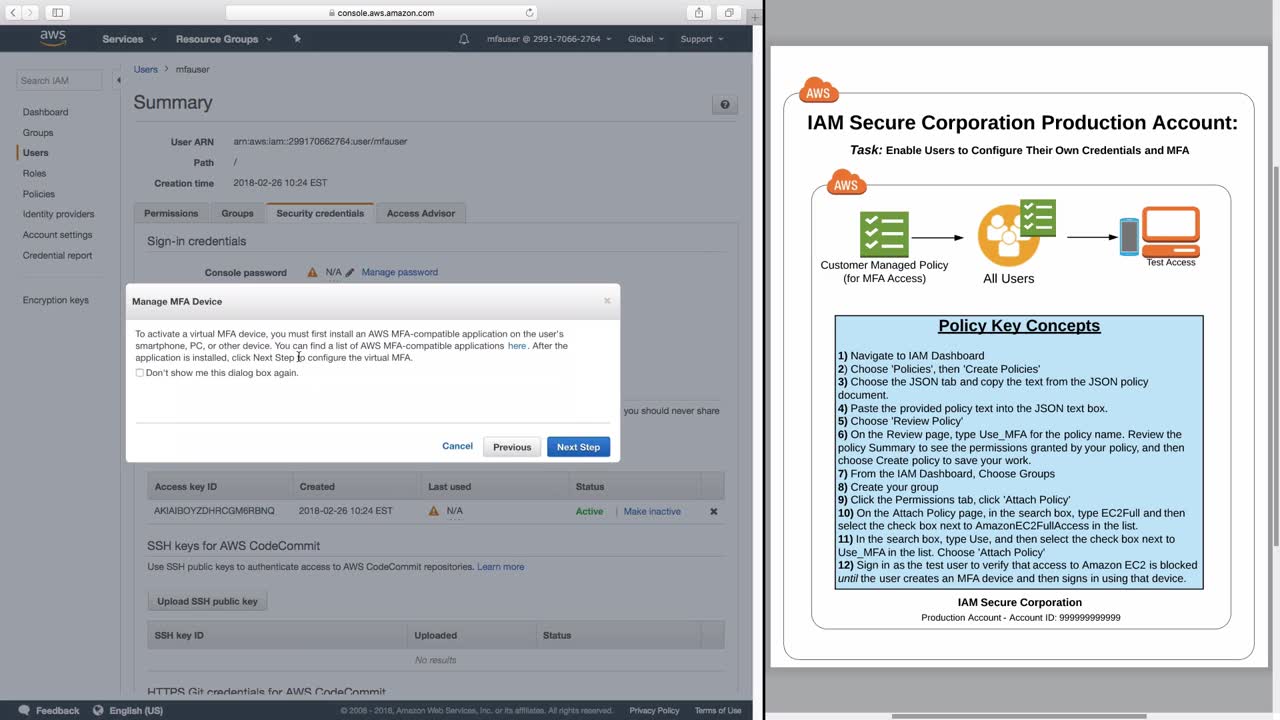Expand the Services menu
Image resolution: width=1280 pixels, height=720 pixels.
pos(130,39)
